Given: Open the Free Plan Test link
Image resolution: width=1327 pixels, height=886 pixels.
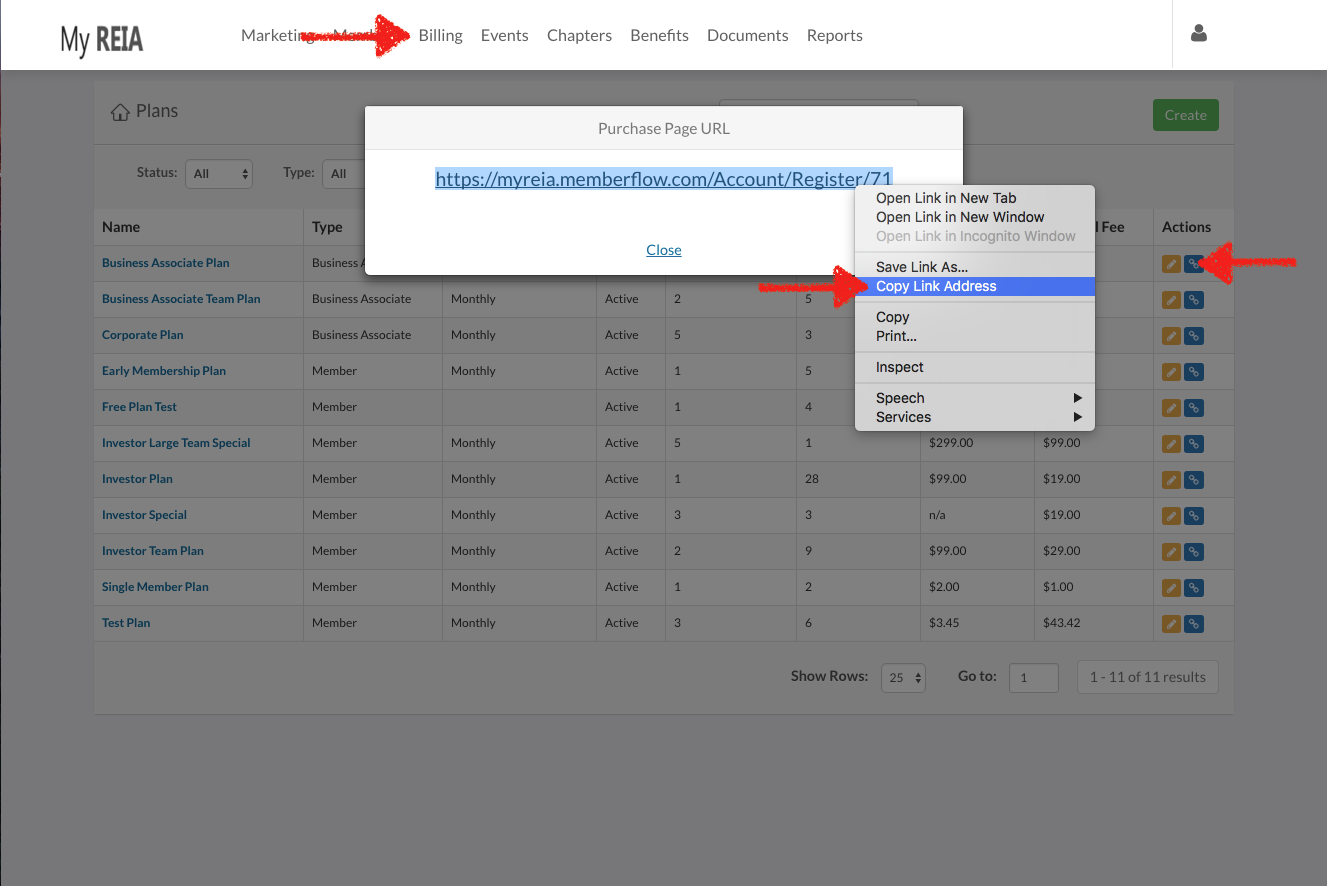Looking at the screenshot, I should (139, 407).
